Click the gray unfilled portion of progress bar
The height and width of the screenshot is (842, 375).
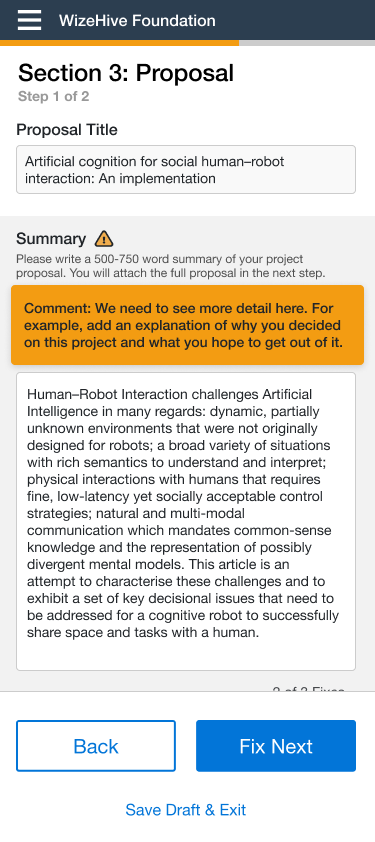(307, 43)
